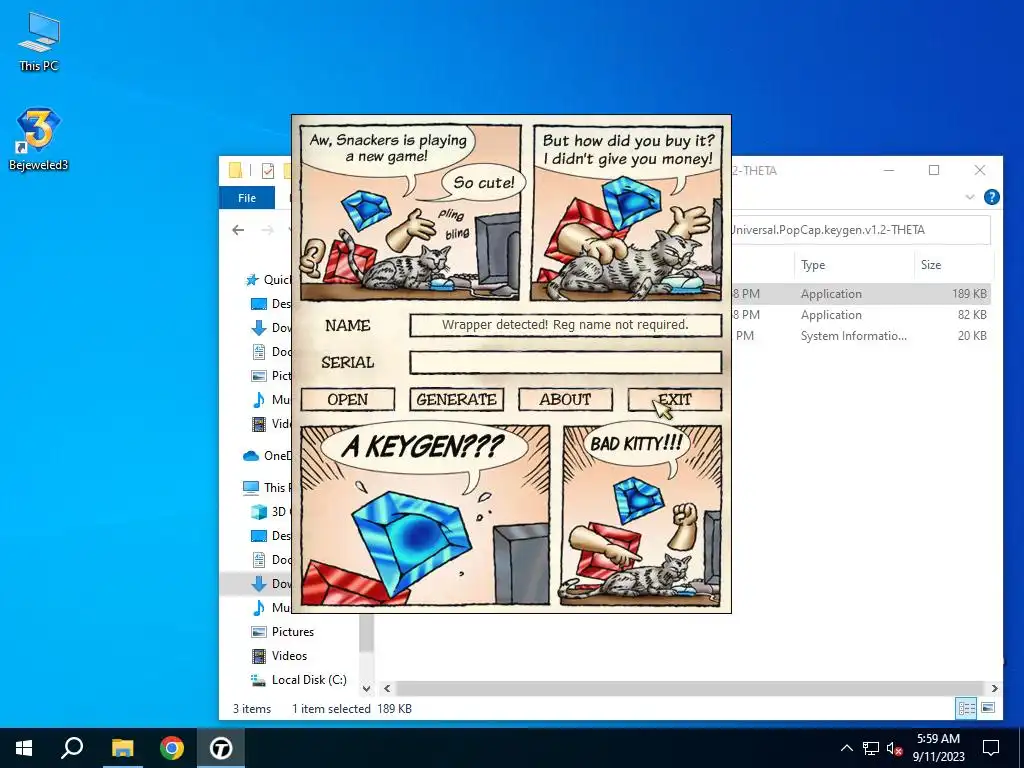
Task: Expand the Explorer ribbon chevron
Action: pyautogui.click(x=970, y=197)
